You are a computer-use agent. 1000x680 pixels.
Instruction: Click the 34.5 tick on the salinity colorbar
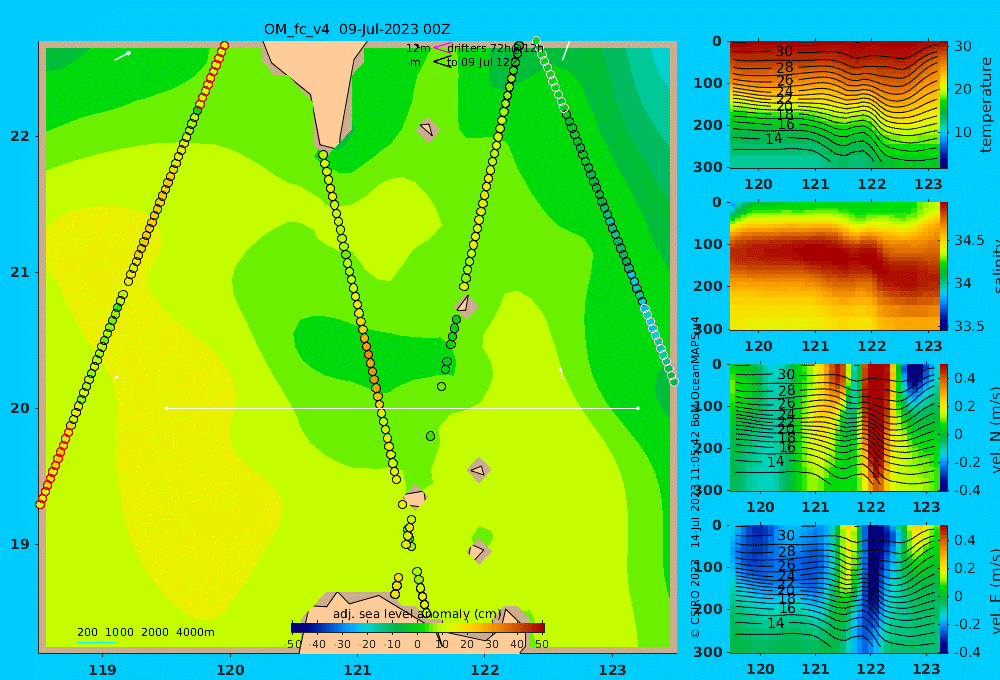(x=969, y=240)
